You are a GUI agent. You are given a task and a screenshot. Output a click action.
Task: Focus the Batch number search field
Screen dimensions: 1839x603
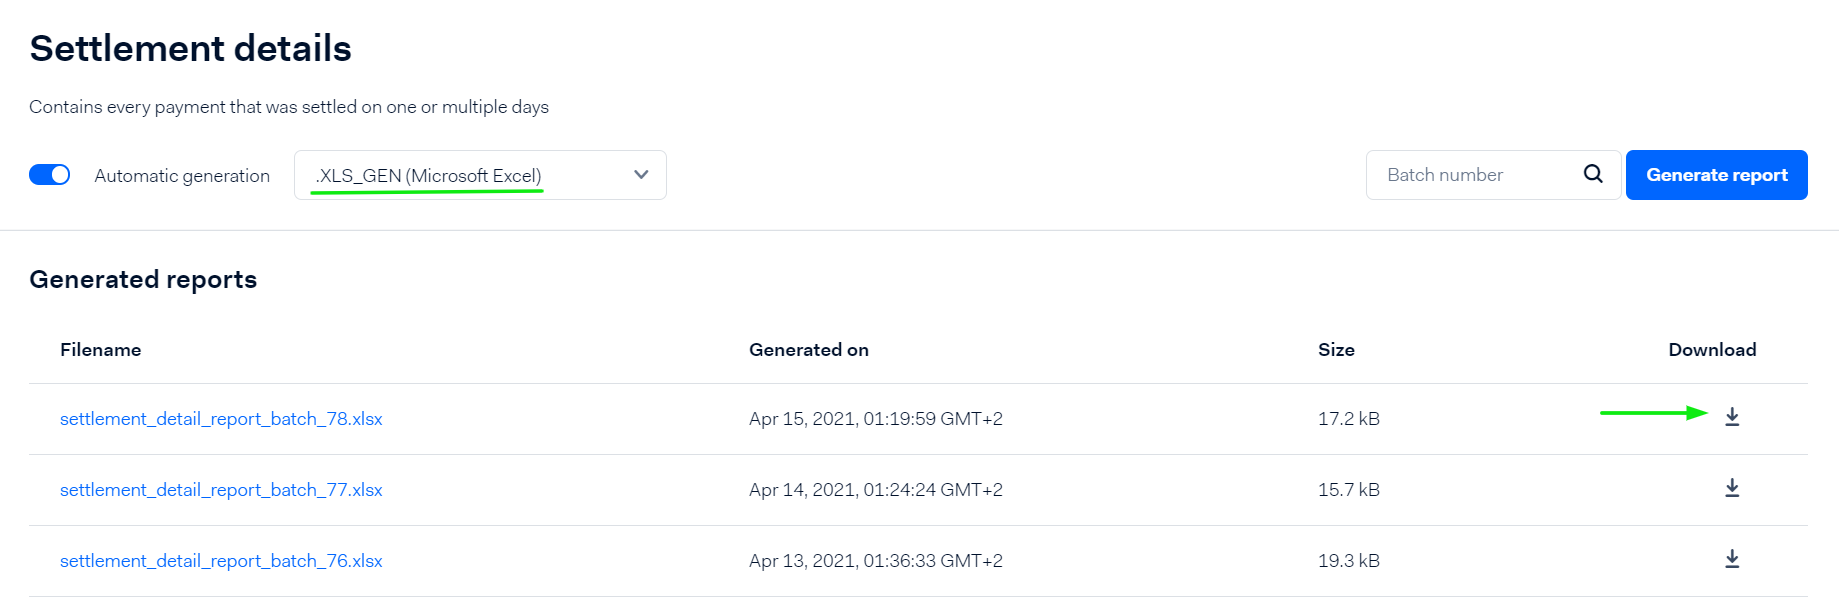click(x=1470, y=175)
